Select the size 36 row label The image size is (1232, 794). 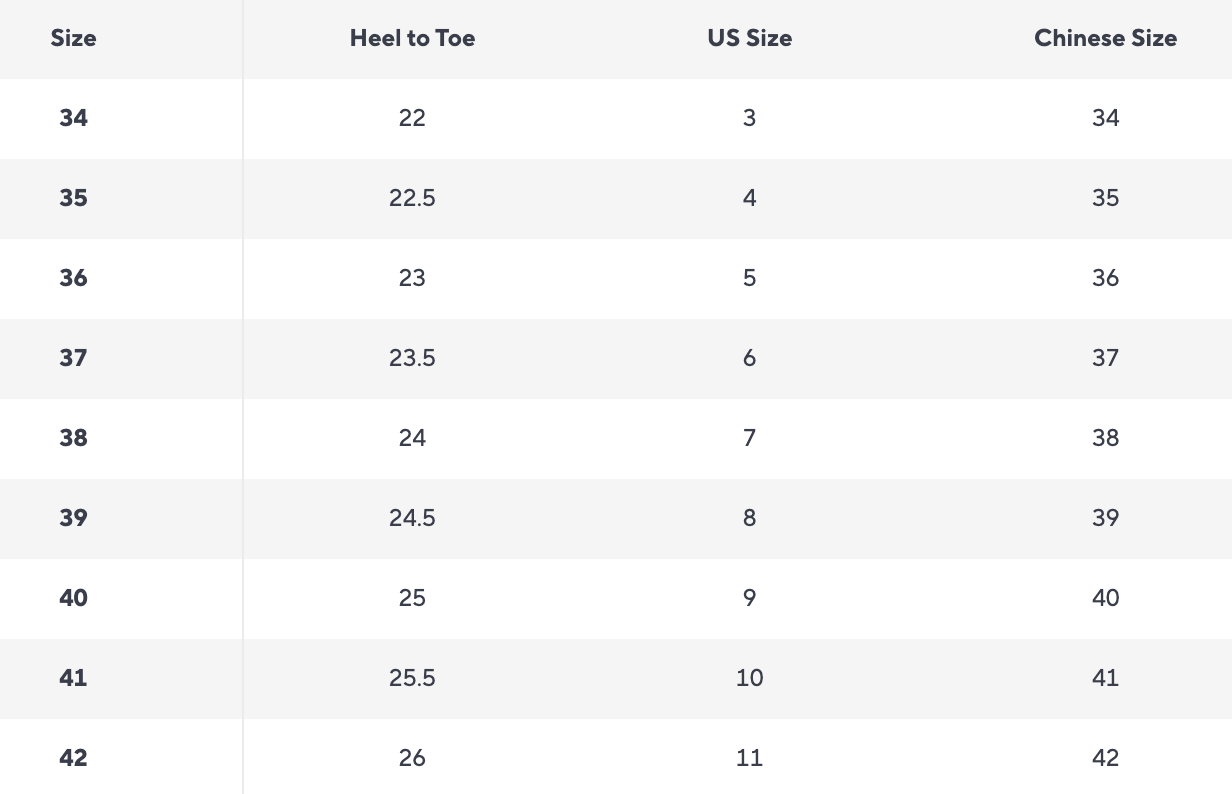(x=73, y=278)
